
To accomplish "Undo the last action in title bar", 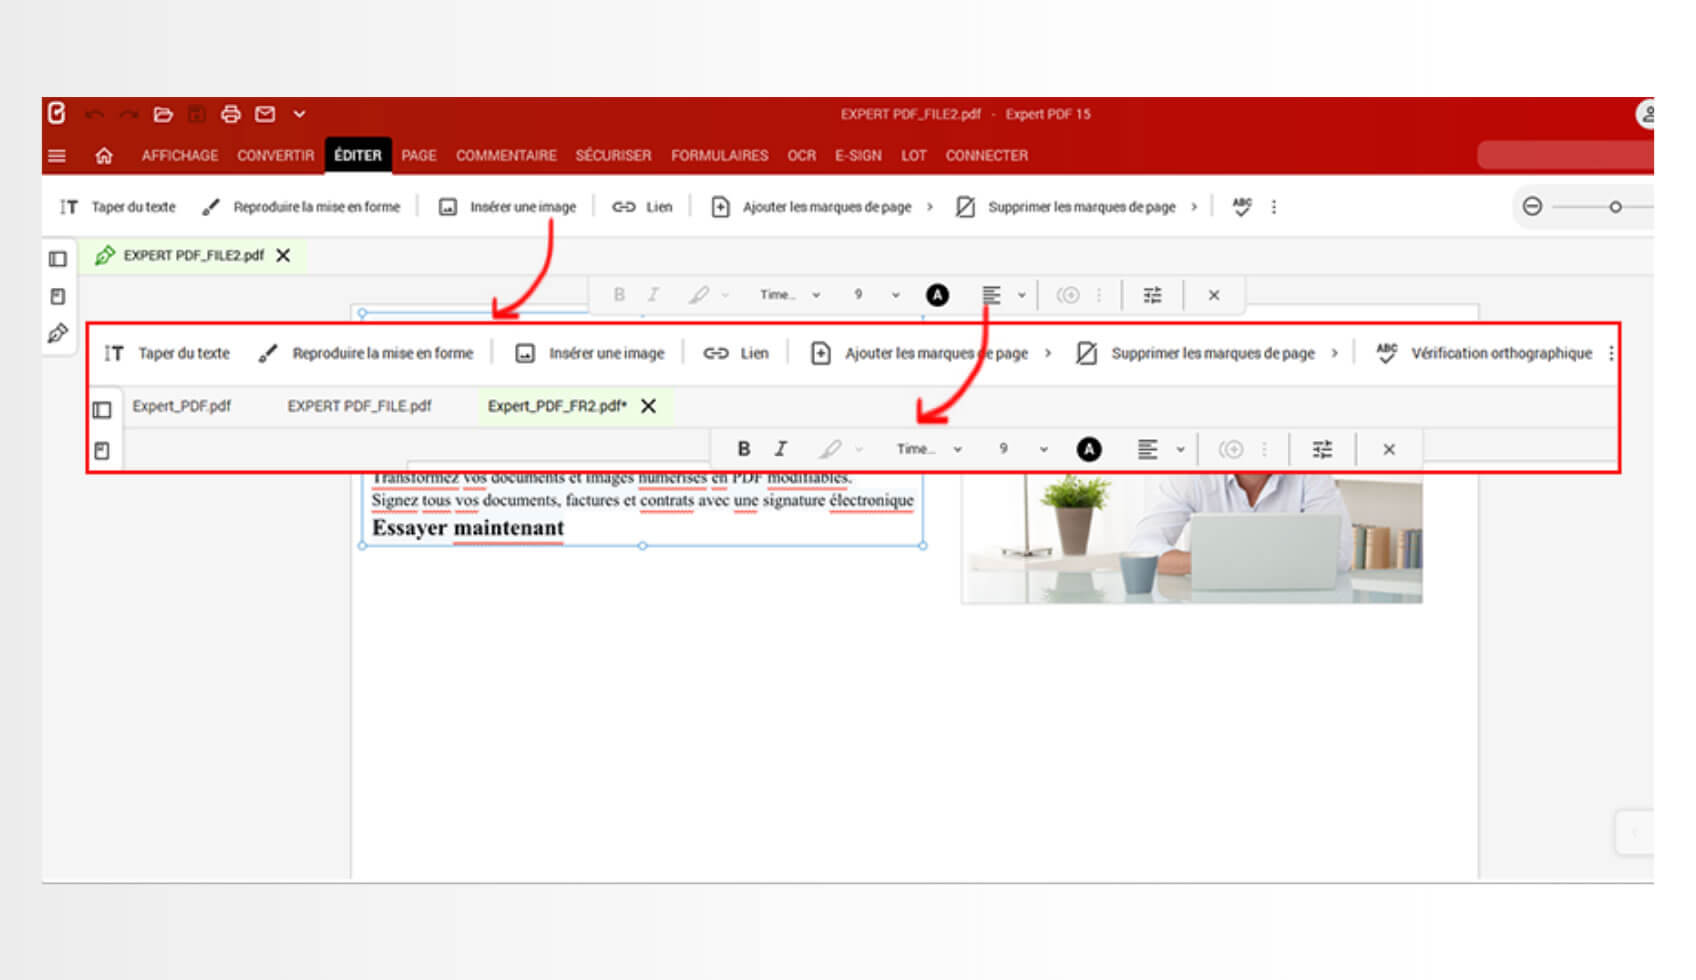I will coord(94,114).
